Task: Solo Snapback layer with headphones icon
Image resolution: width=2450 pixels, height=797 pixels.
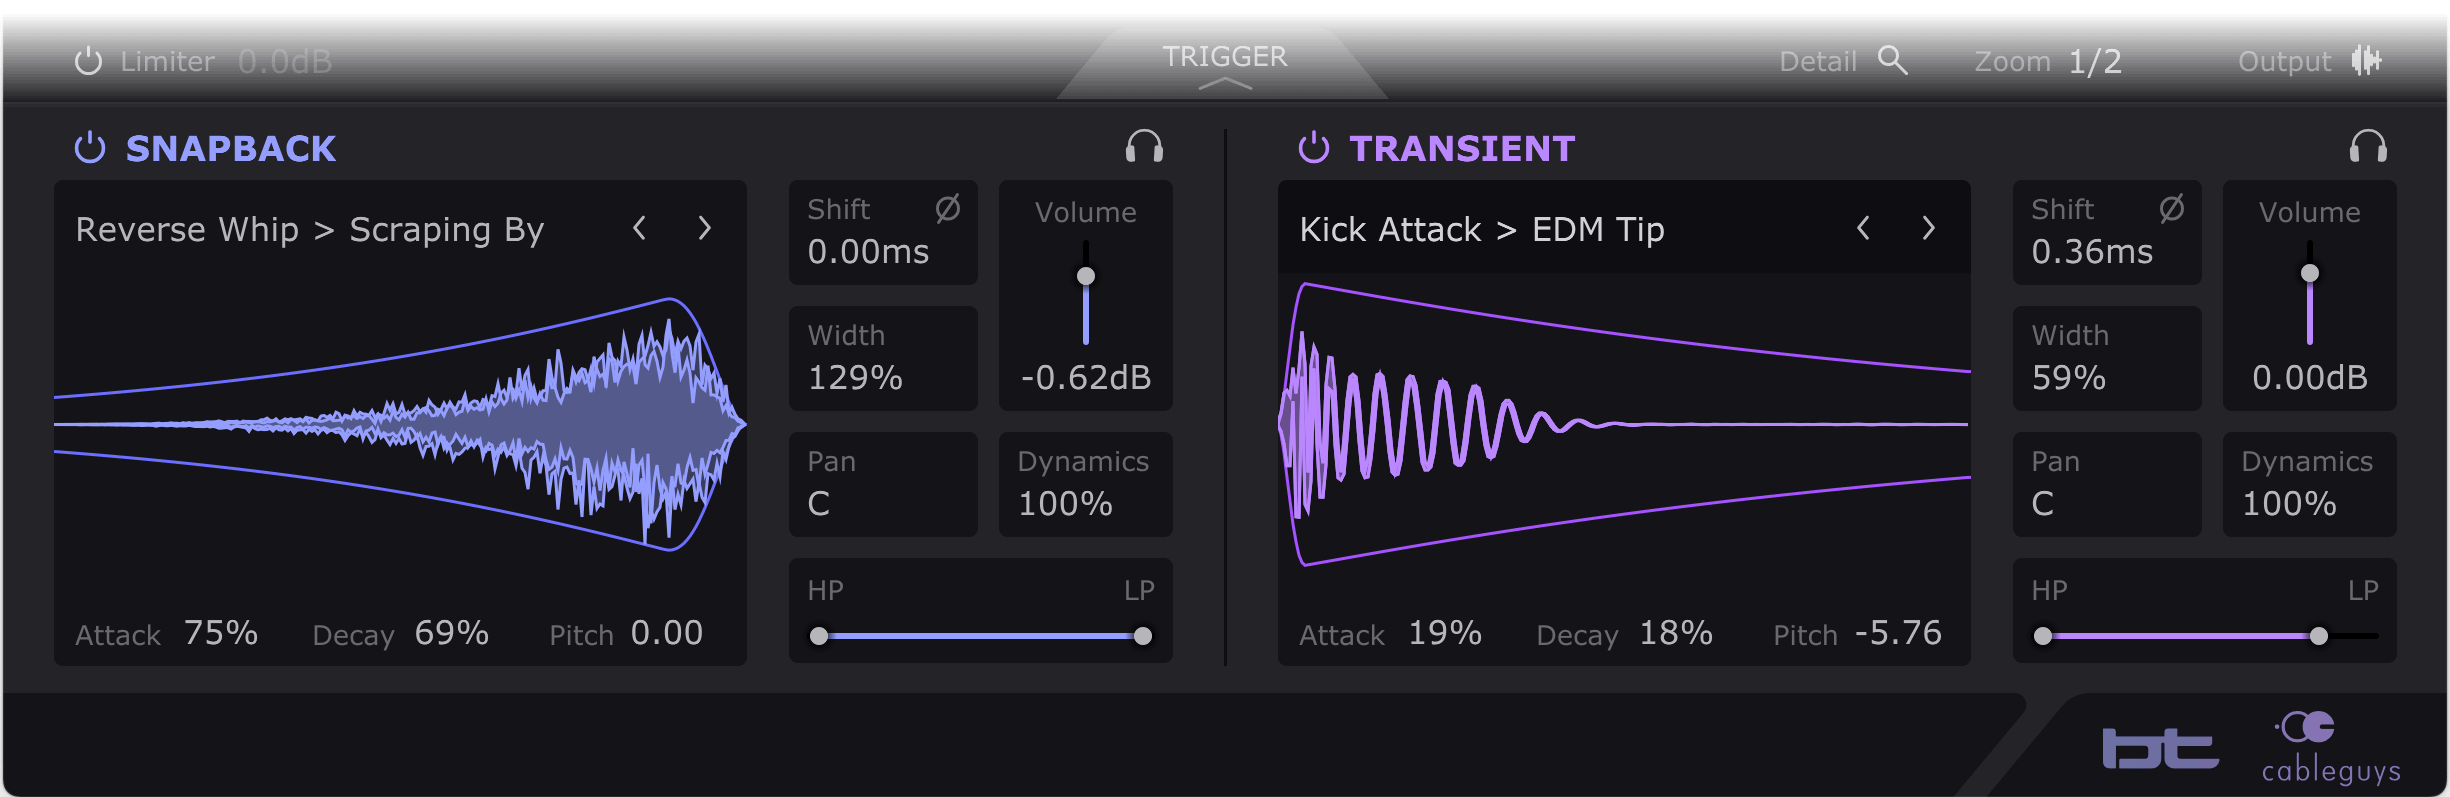Action: pos(1144,147)
